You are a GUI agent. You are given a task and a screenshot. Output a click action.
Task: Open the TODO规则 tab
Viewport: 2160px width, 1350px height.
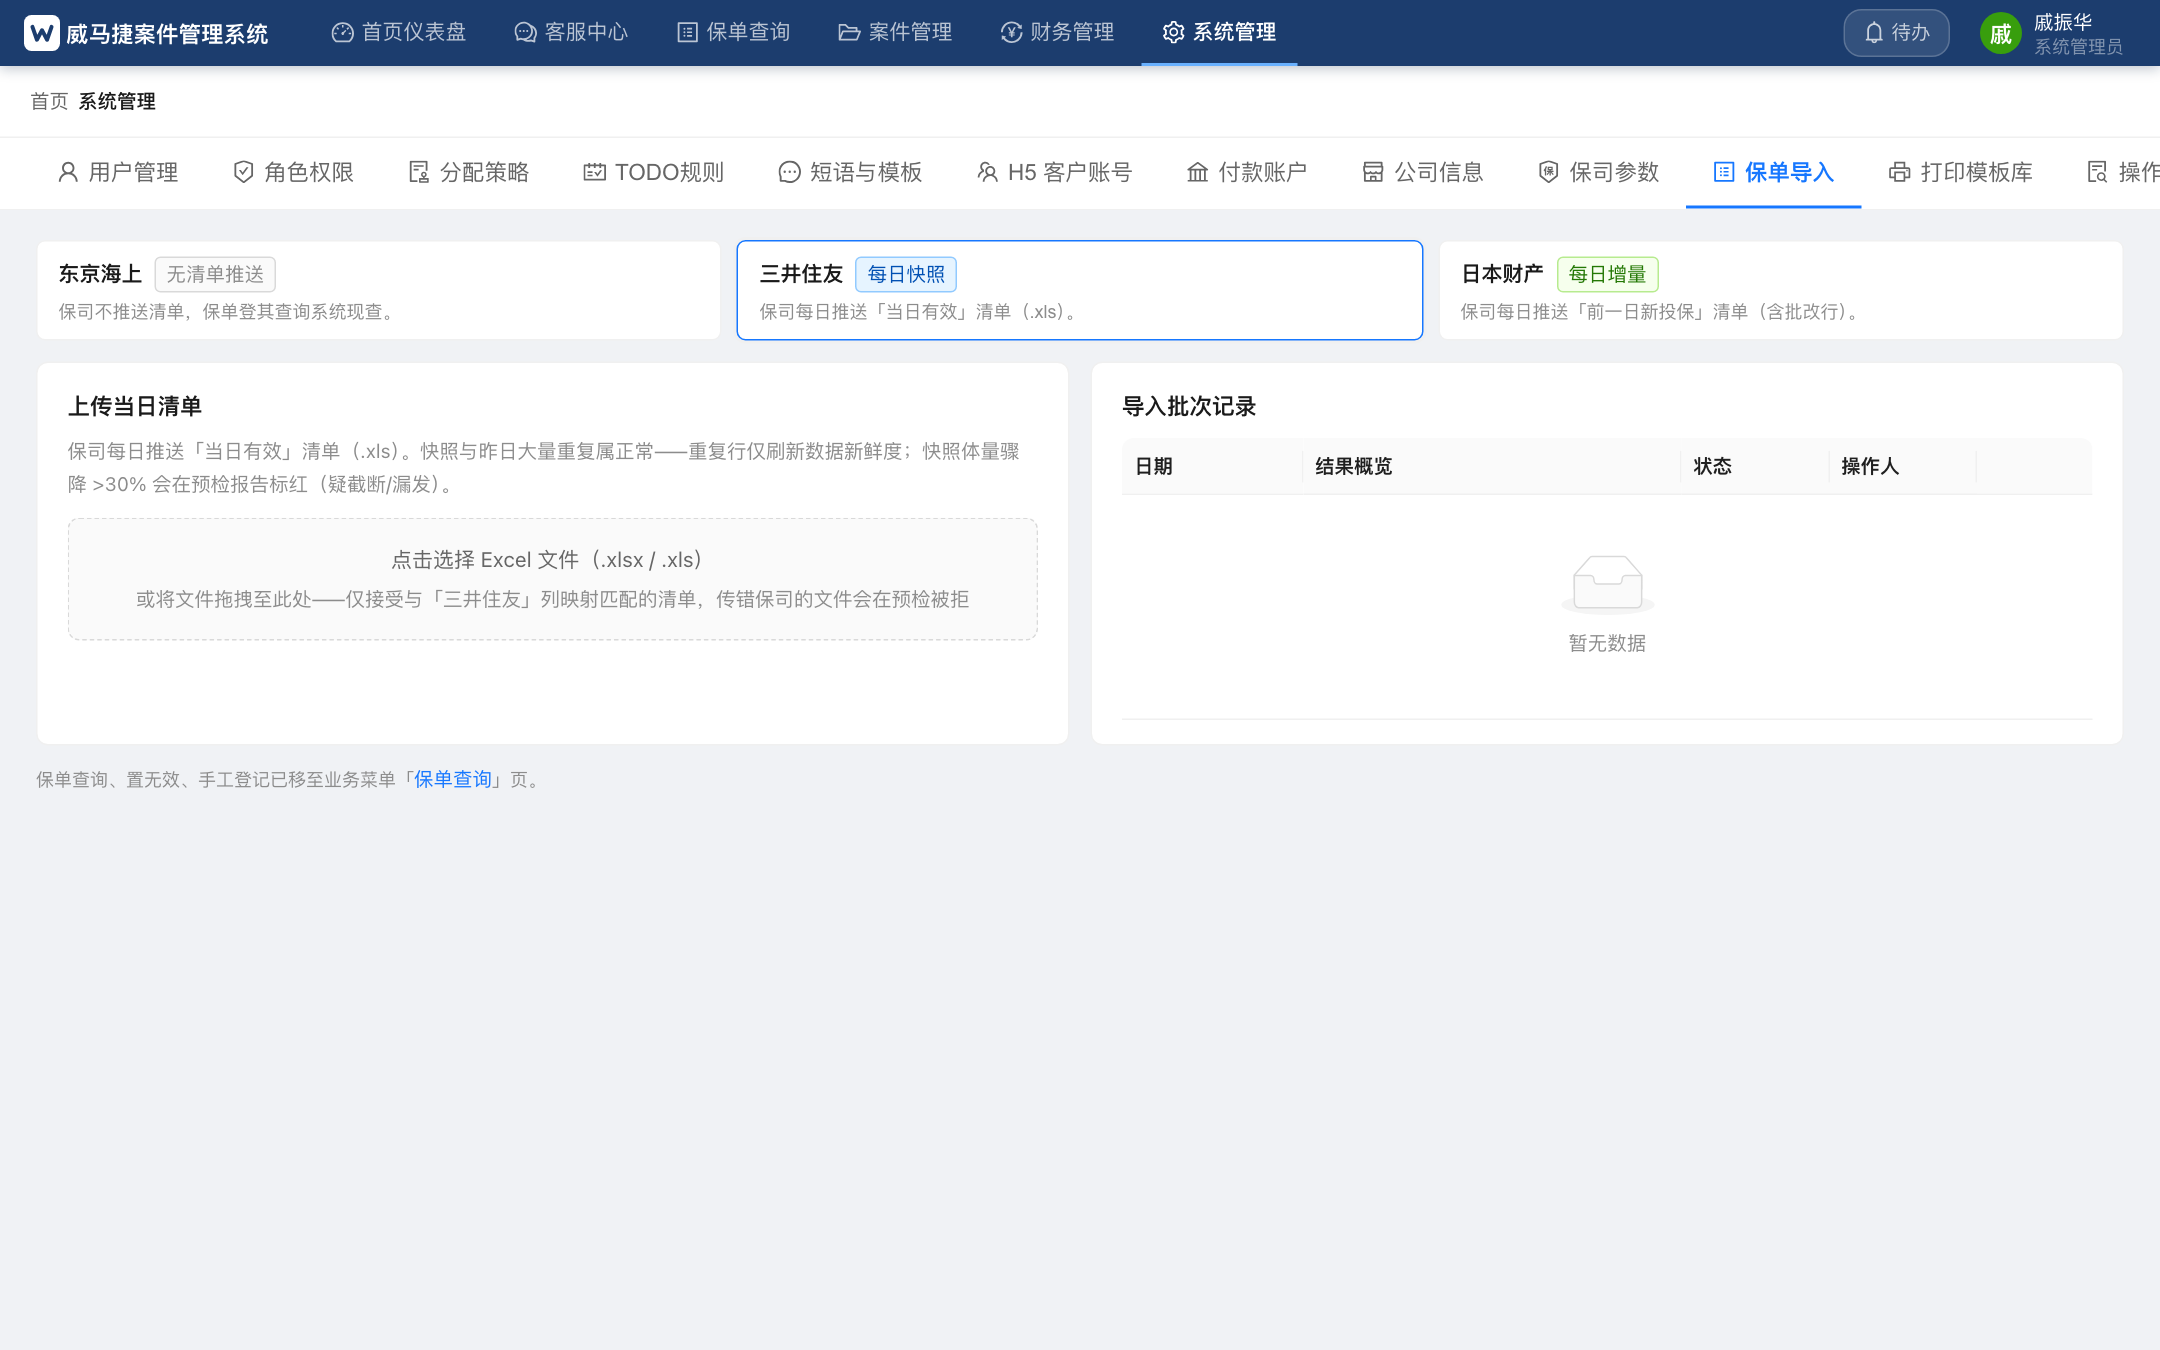654,172
